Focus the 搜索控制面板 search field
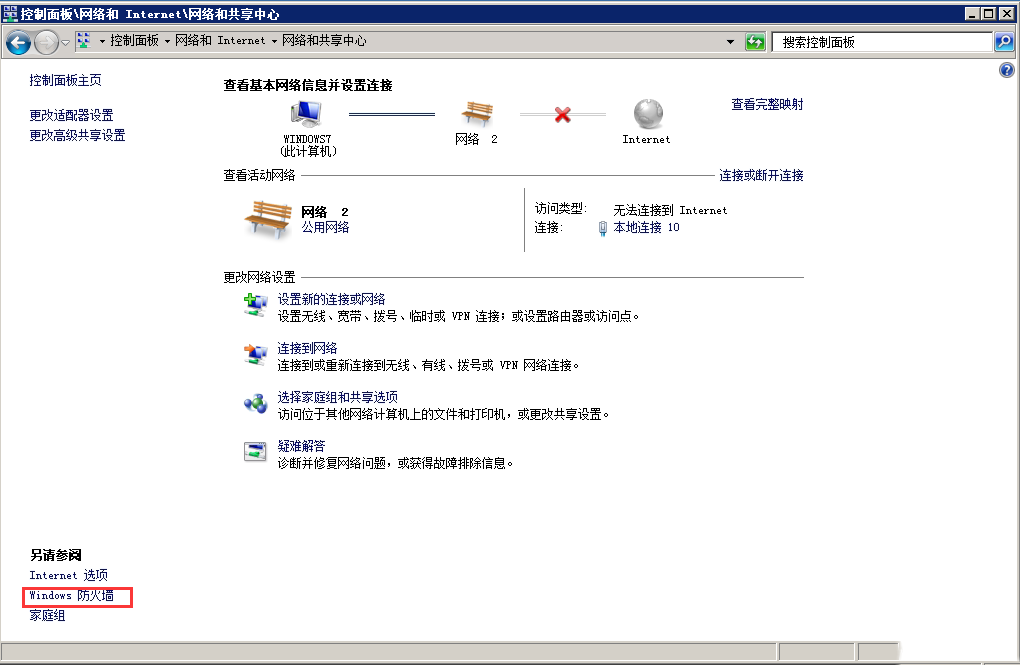This screenshot has height=665, width=1020. click(881, 42)
